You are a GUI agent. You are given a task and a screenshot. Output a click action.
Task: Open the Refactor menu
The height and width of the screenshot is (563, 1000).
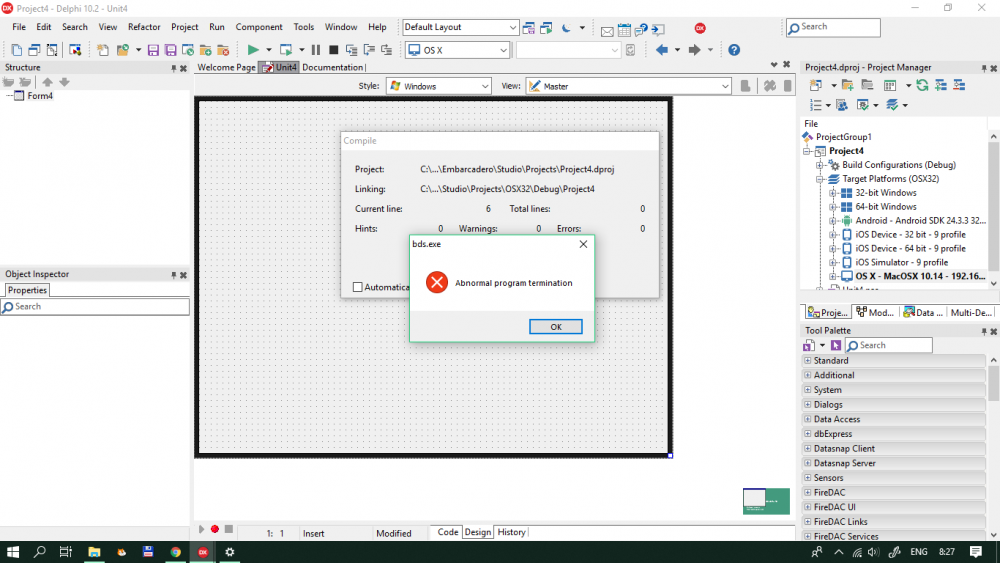point(144,27)
